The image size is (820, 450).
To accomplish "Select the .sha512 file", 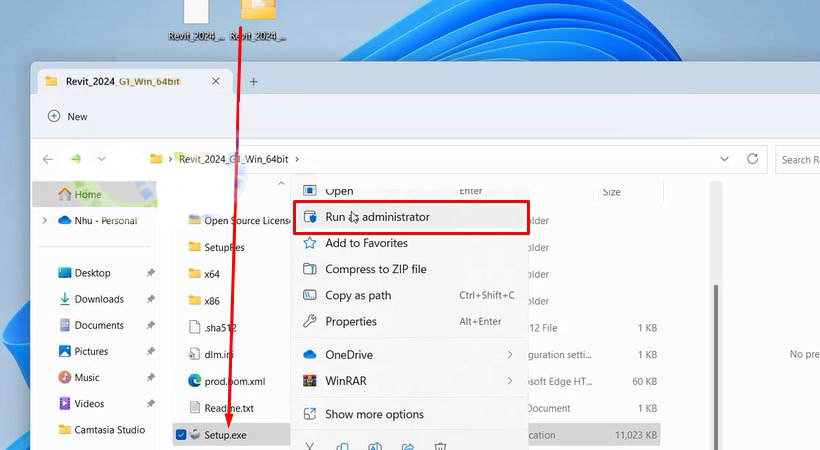I will (220, 328).
